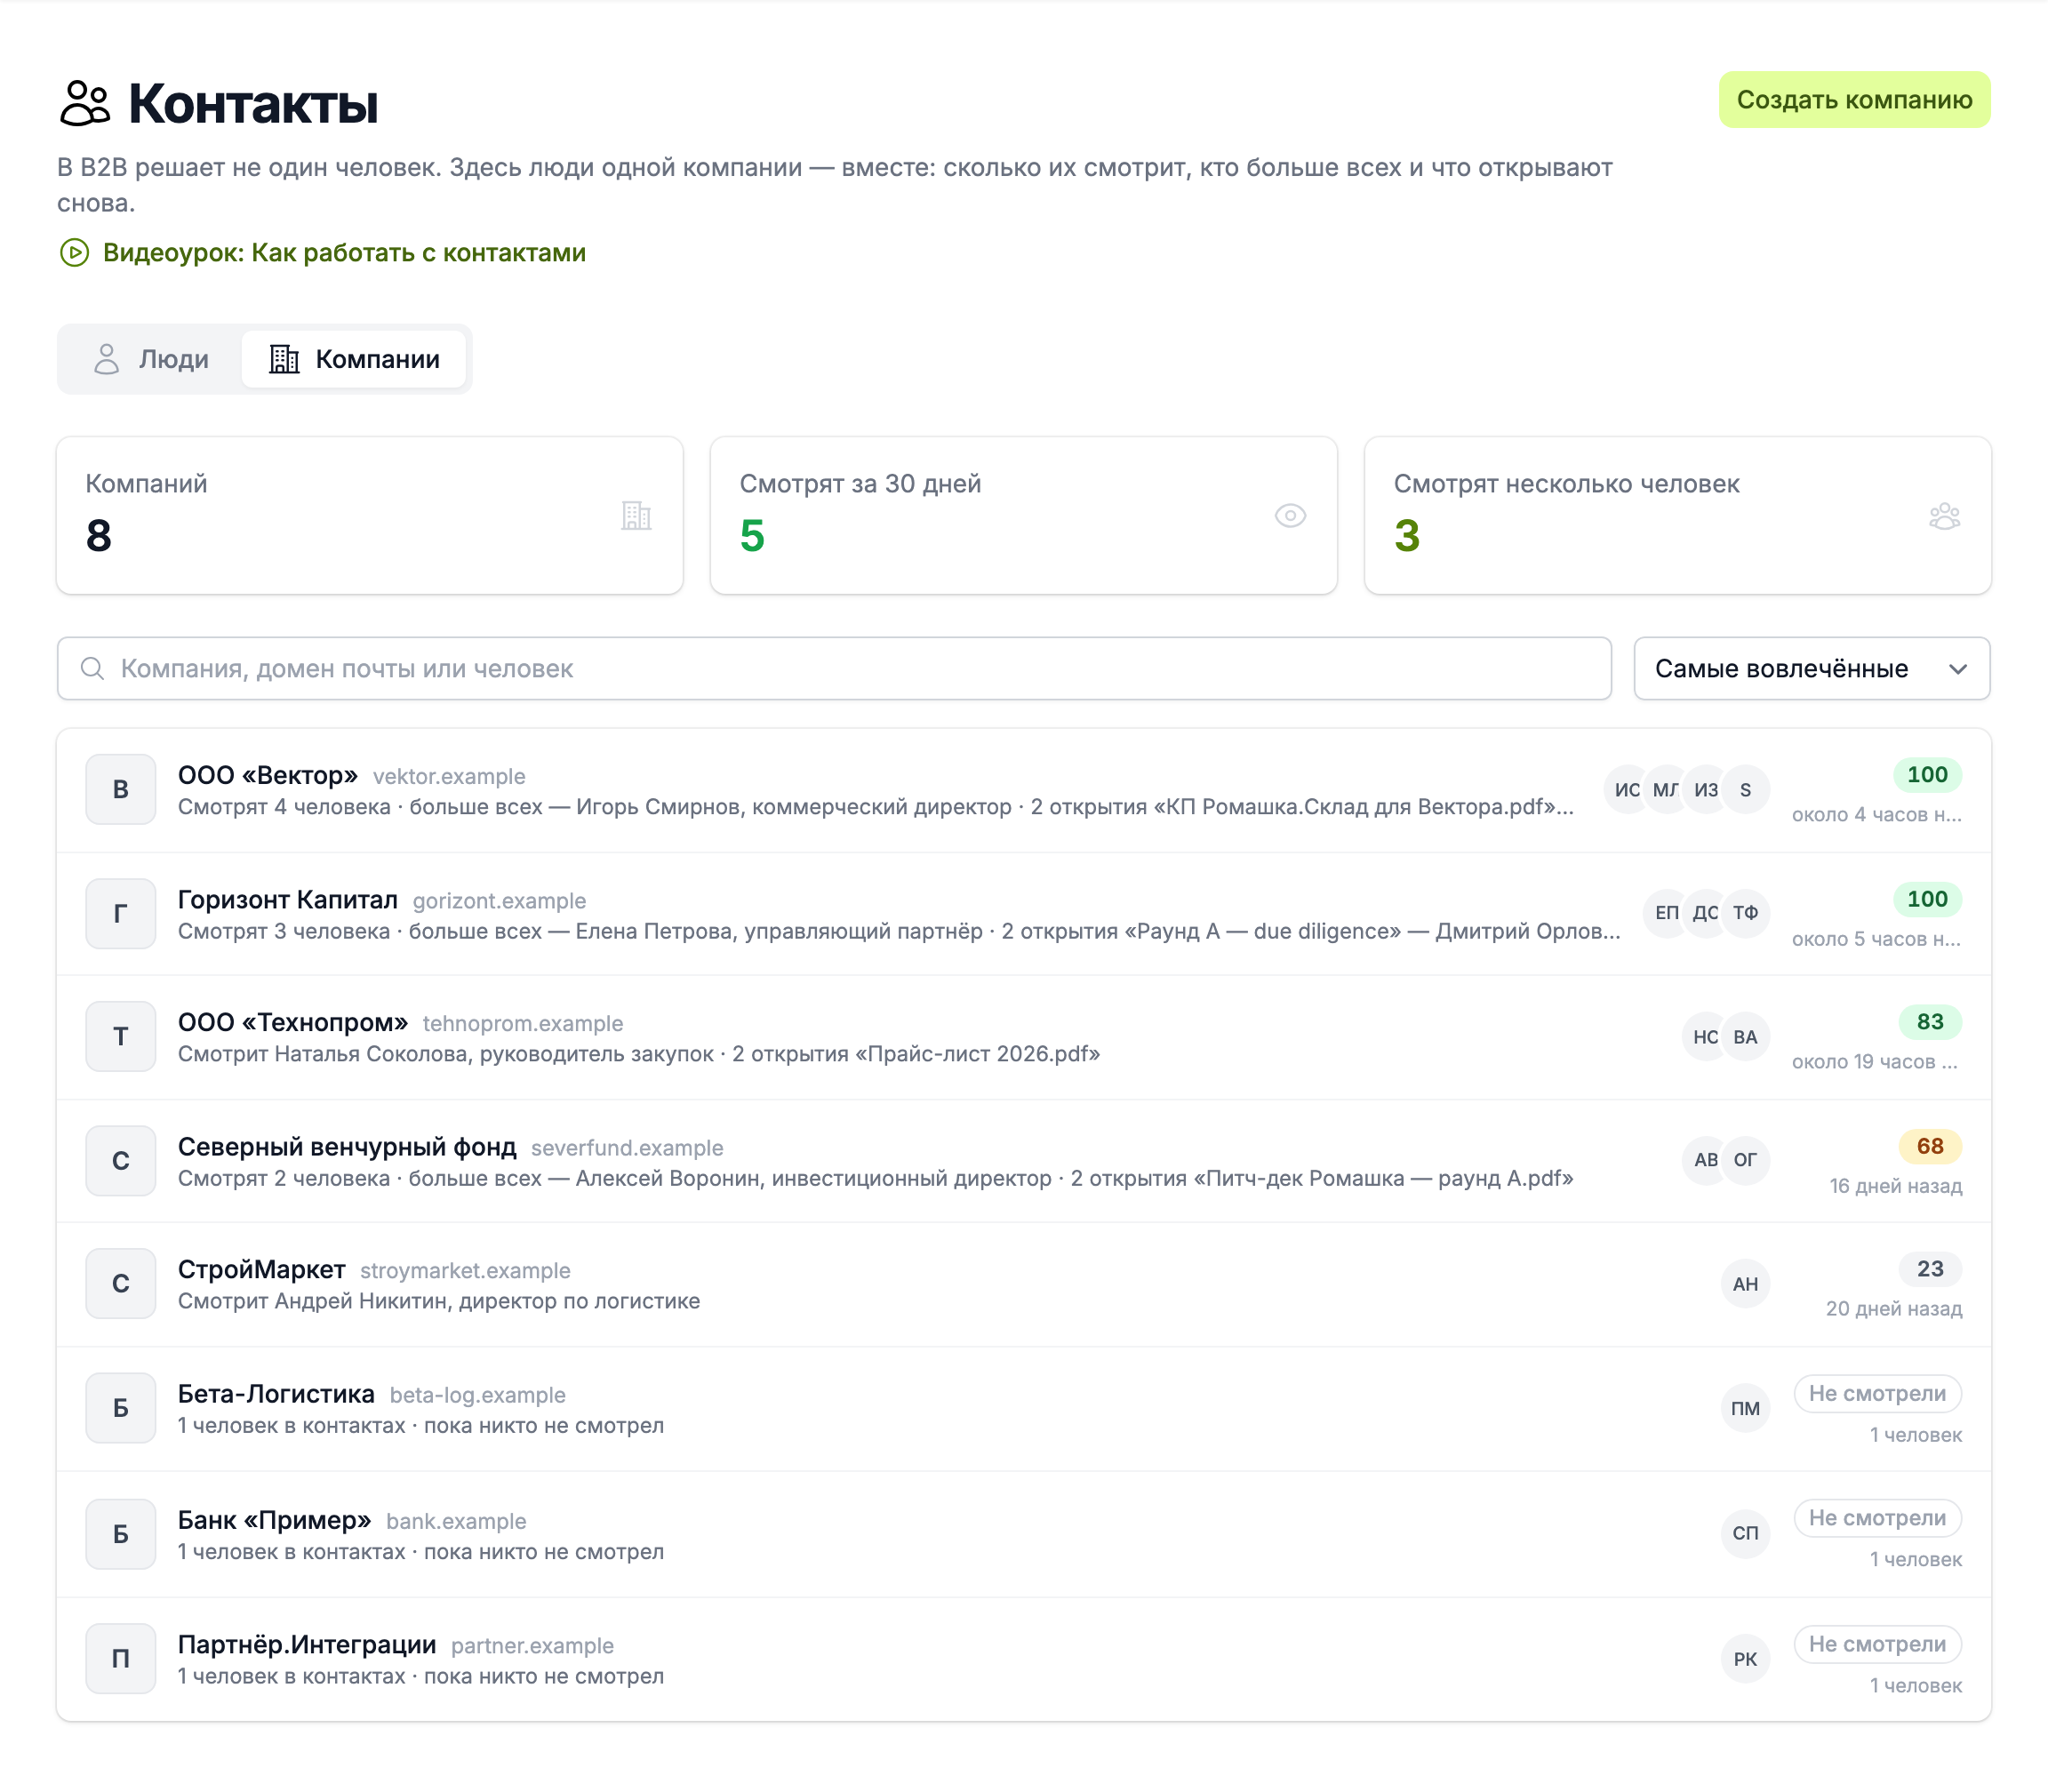This screenshot has height=1792, width=2048.
Task: Click the eye icon in Смотрят за 30 дней card
Action: click(1290, 516)
